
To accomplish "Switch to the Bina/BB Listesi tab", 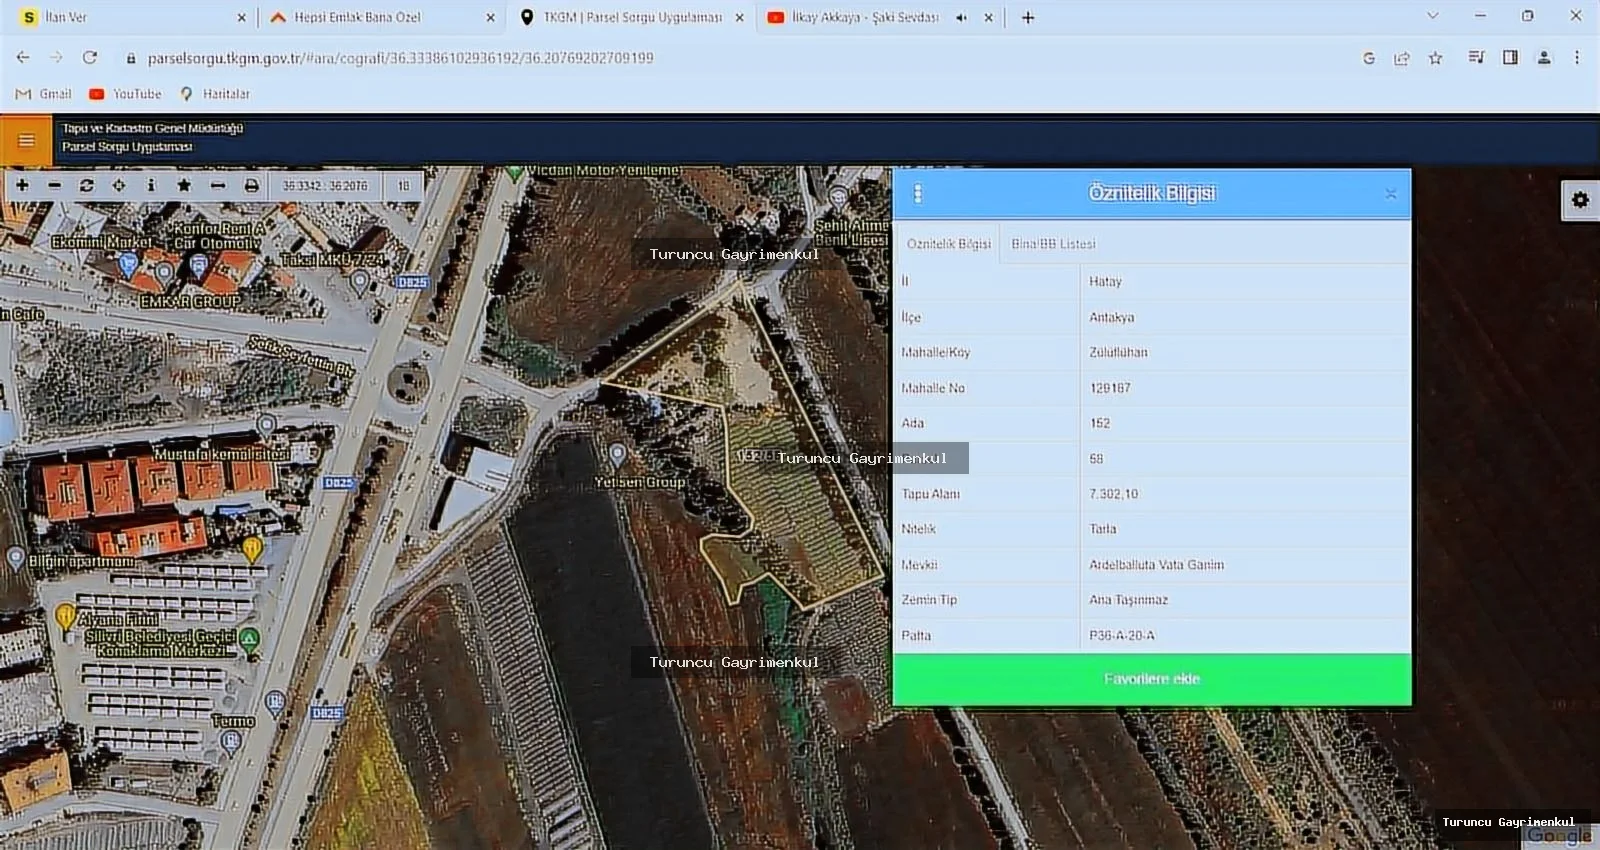I will (1053, 244).
